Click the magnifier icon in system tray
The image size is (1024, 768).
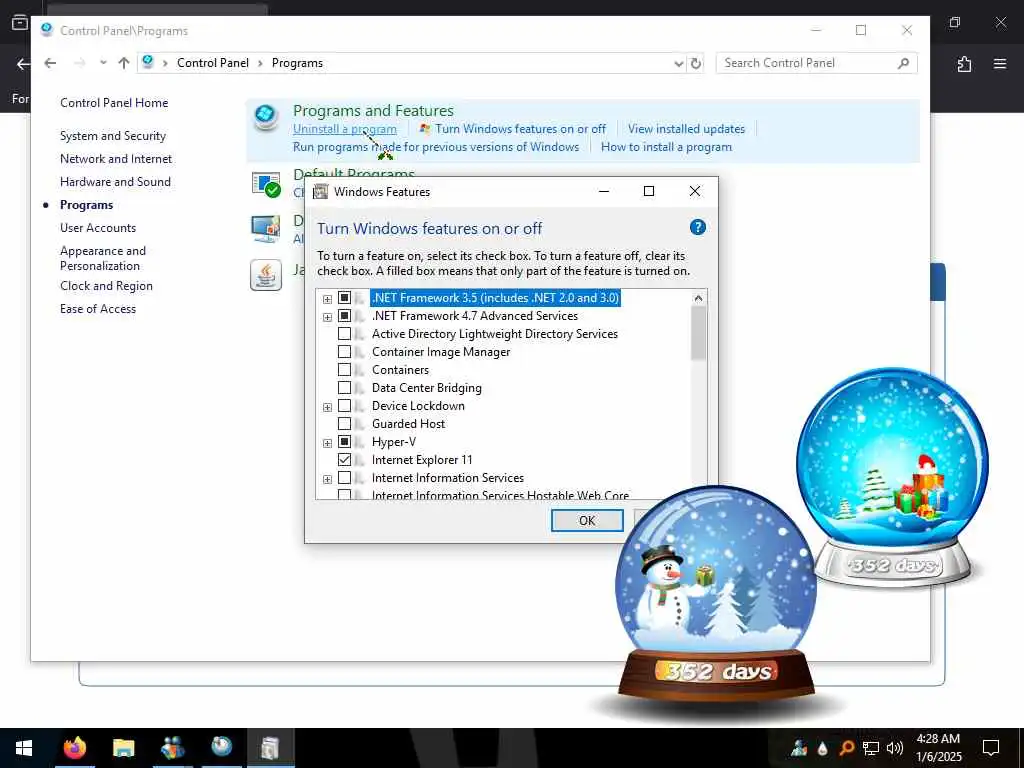click(846, 748)
